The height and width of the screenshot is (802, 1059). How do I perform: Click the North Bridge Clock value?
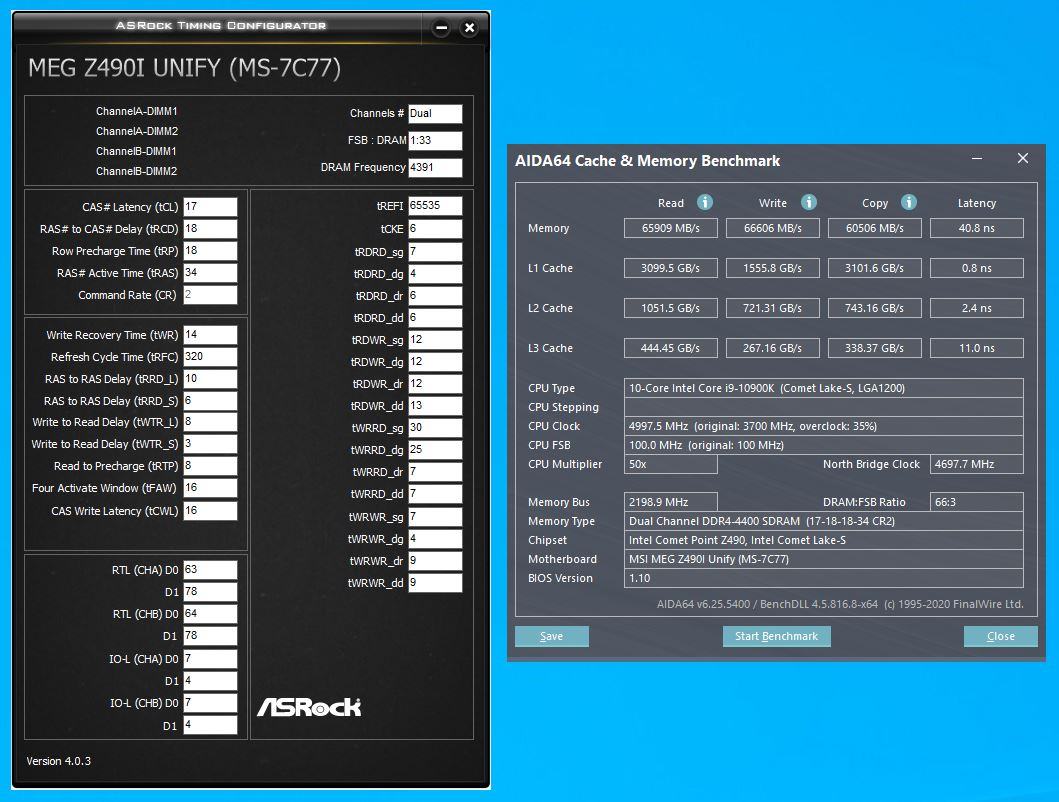click(977, 464)
